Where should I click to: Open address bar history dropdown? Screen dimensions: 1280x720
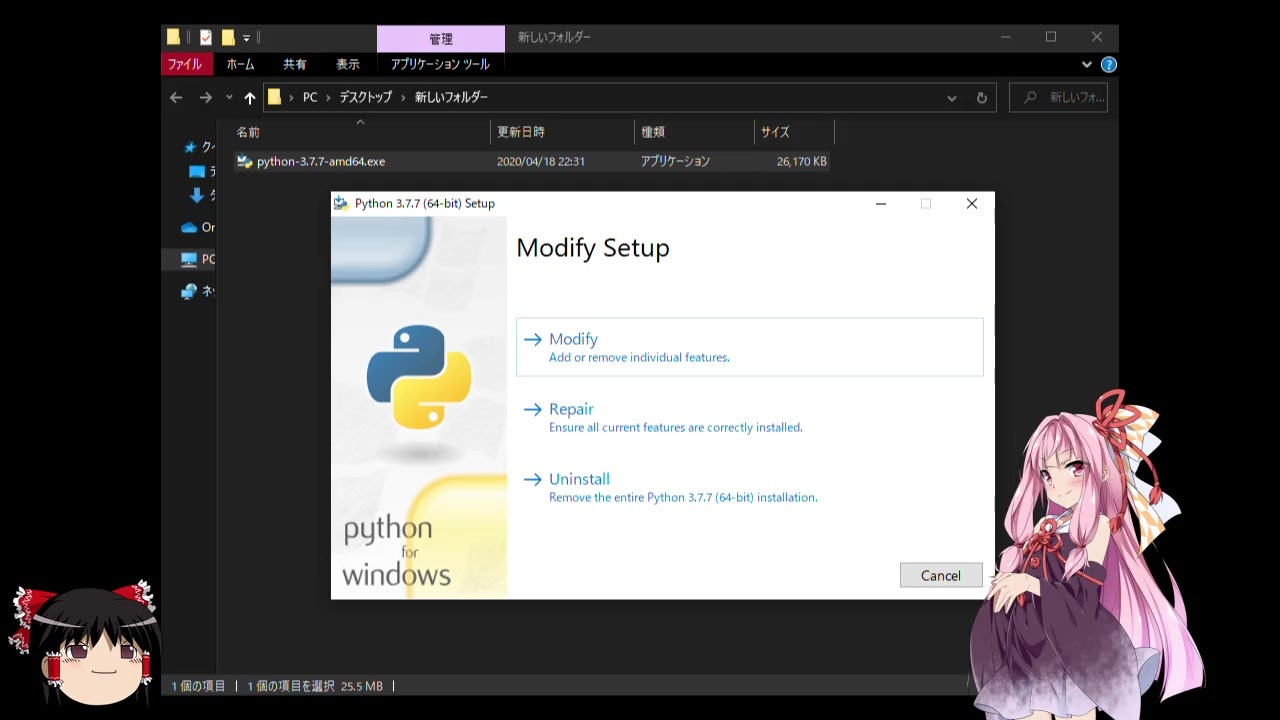tap(952, 97)
